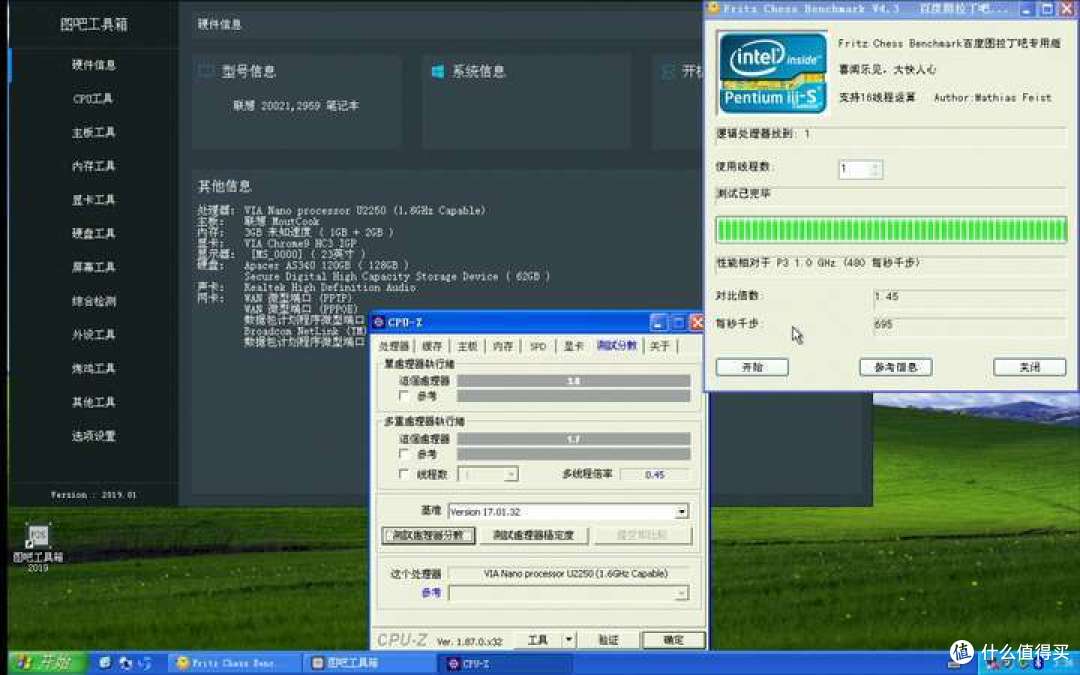Switch to the 显卡 tab in CPU-Z
This screenshot has height=675, width=1080.
coord(574,346)
